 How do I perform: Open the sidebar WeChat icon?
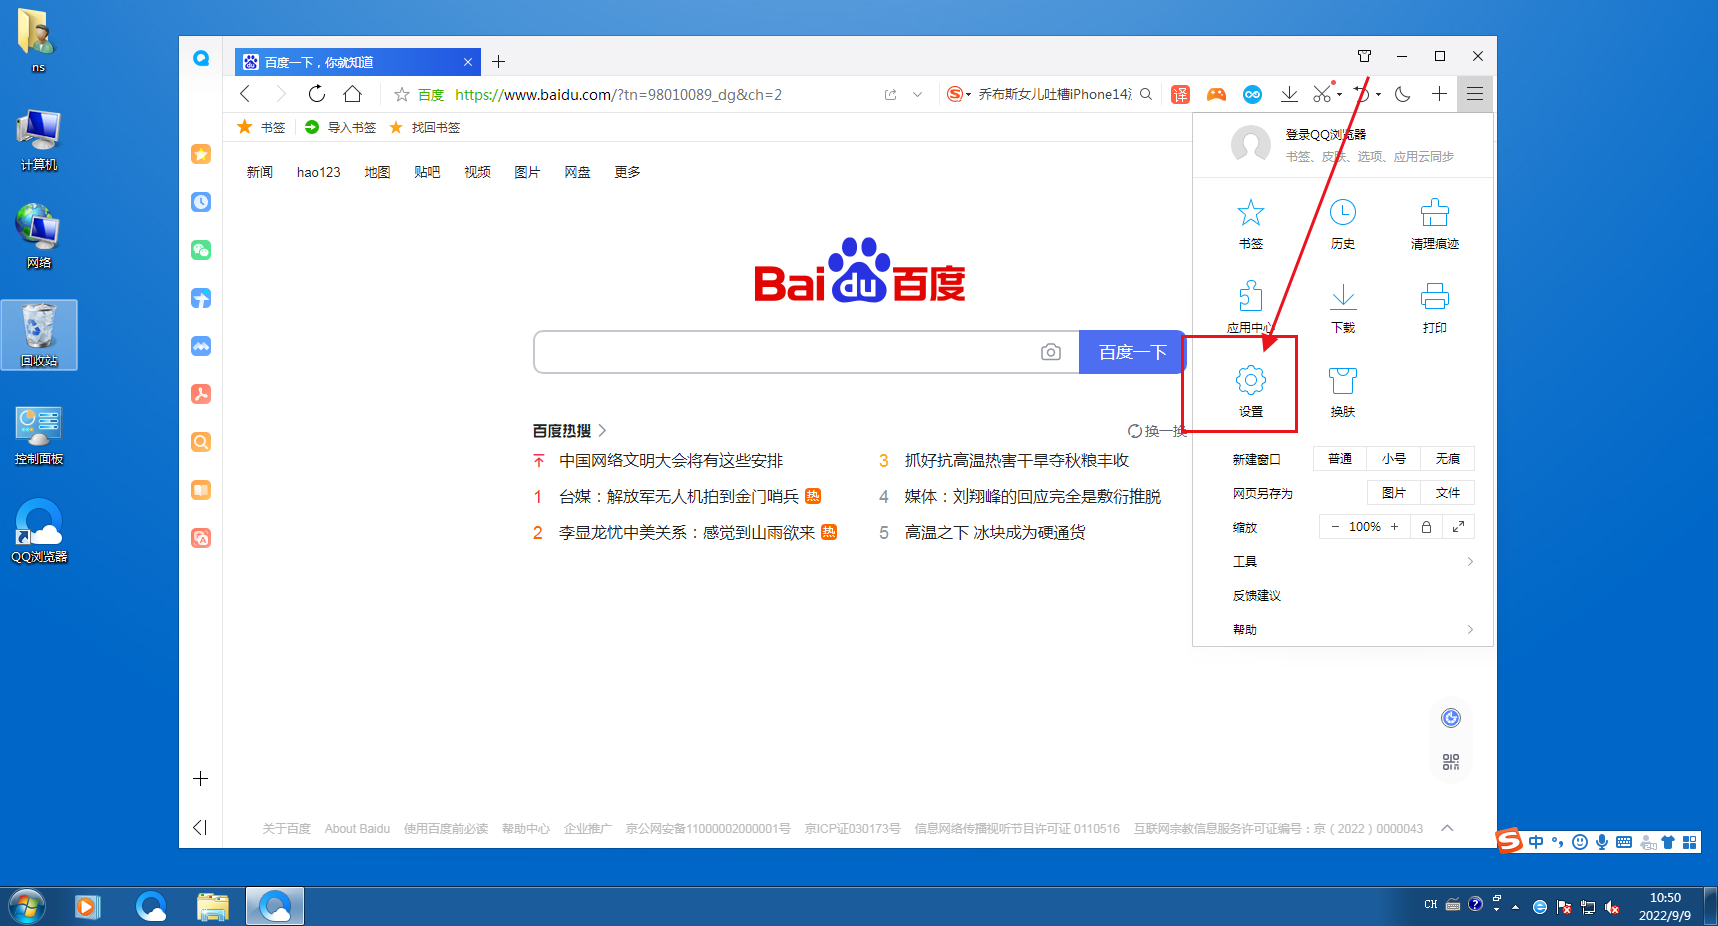(x=201, y=250)
